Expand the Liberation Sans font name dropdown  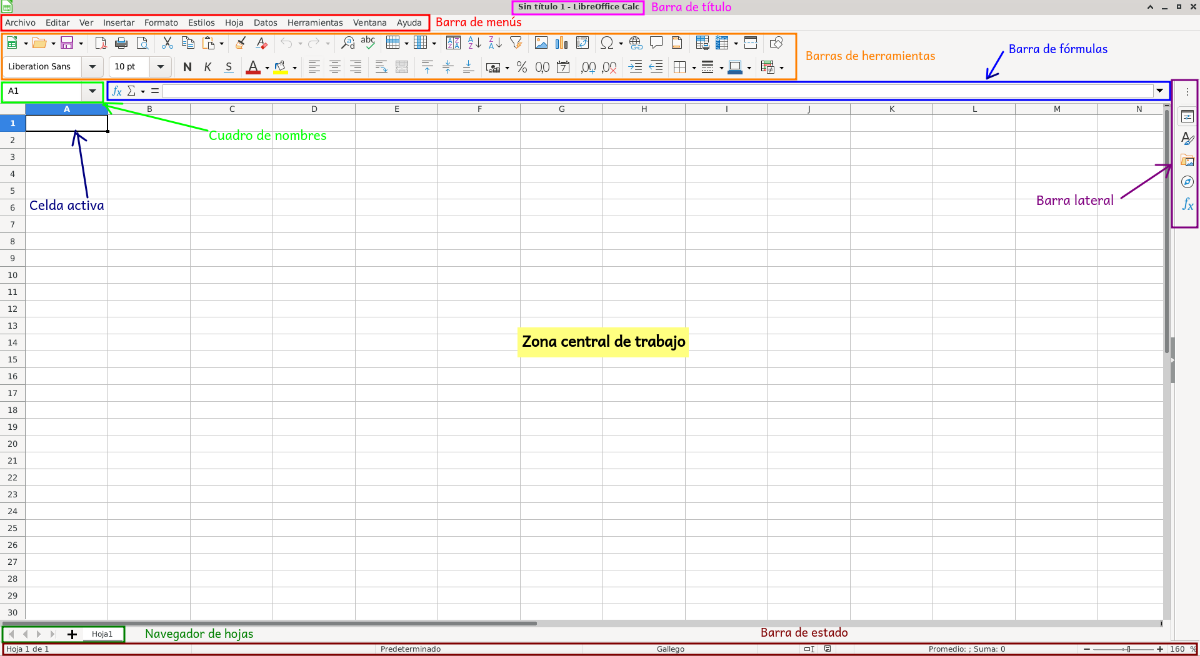point(92,67)
